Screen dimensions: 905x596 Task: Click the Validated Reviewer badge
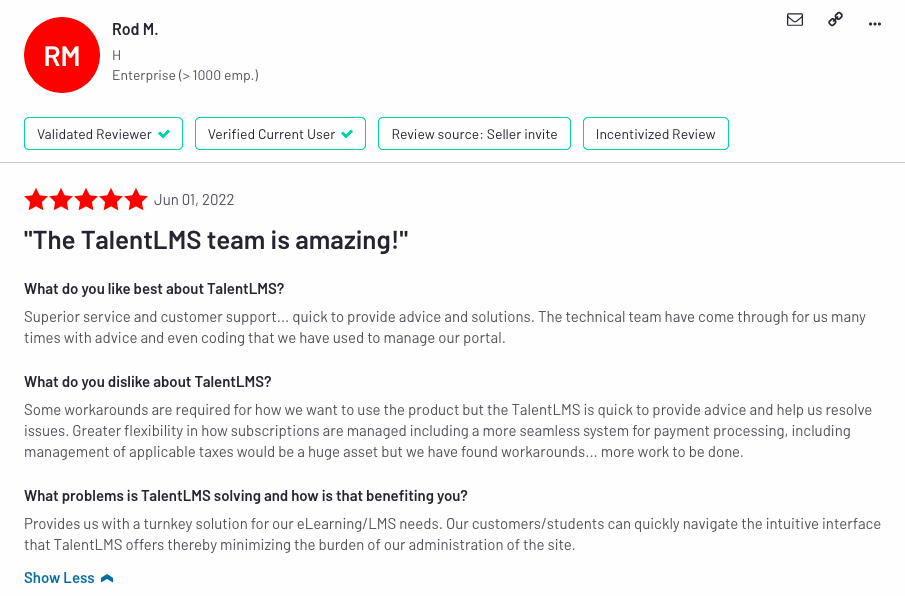103,134
